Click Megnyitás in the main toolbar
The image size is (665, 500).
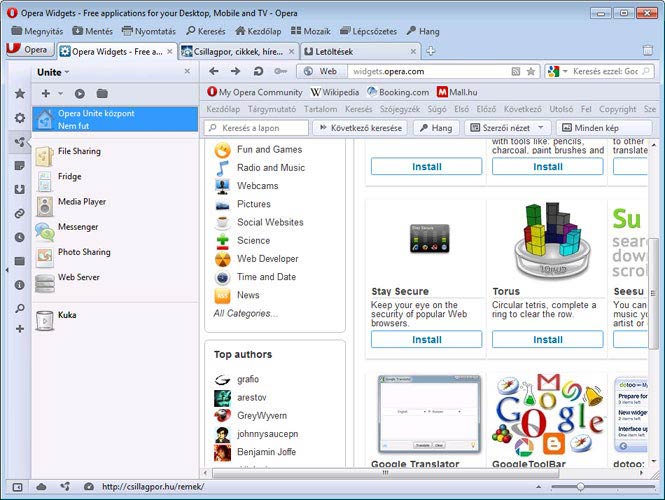37,31
